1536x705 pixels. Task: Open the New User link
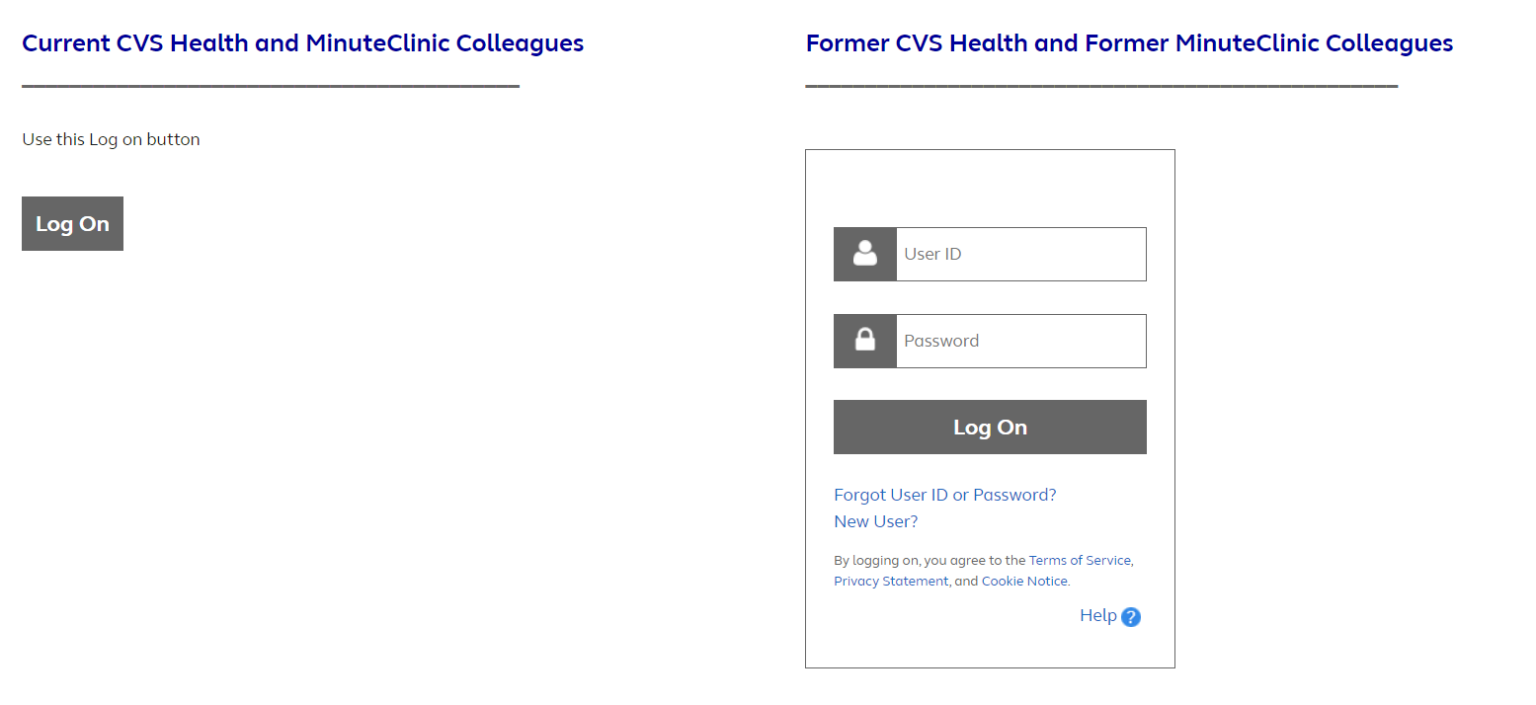click(x=876, y=522)
